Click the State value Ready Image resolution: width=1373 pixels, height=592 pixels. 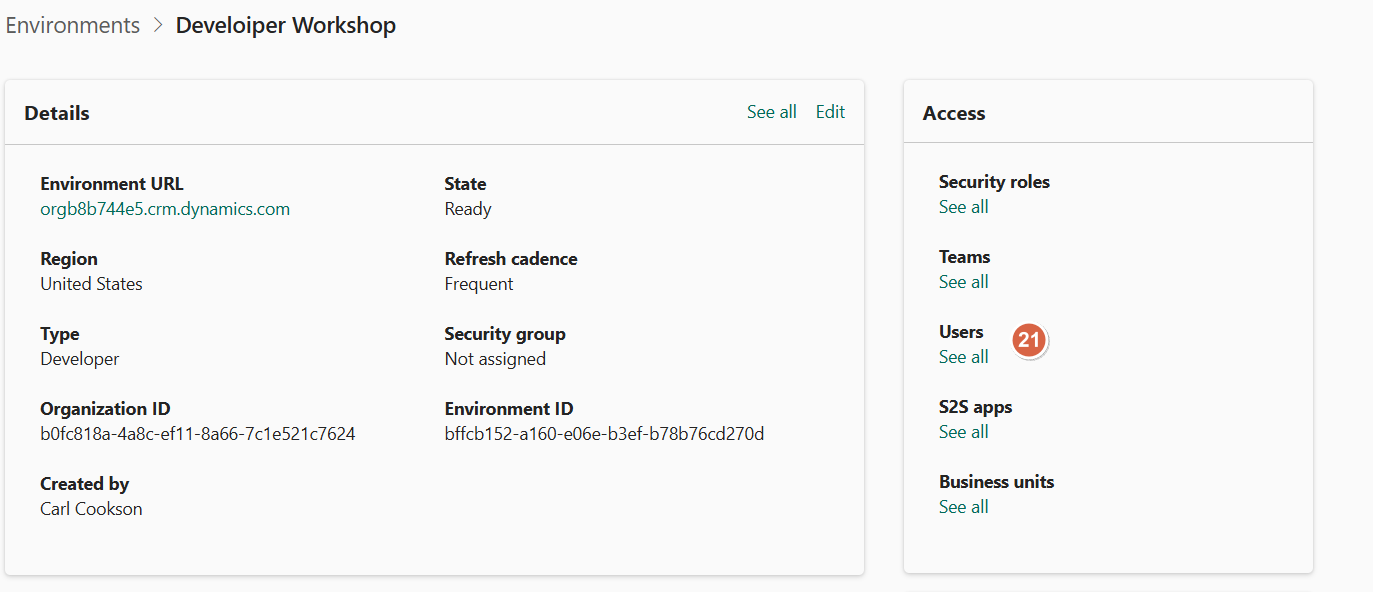[x=467, y=208]
